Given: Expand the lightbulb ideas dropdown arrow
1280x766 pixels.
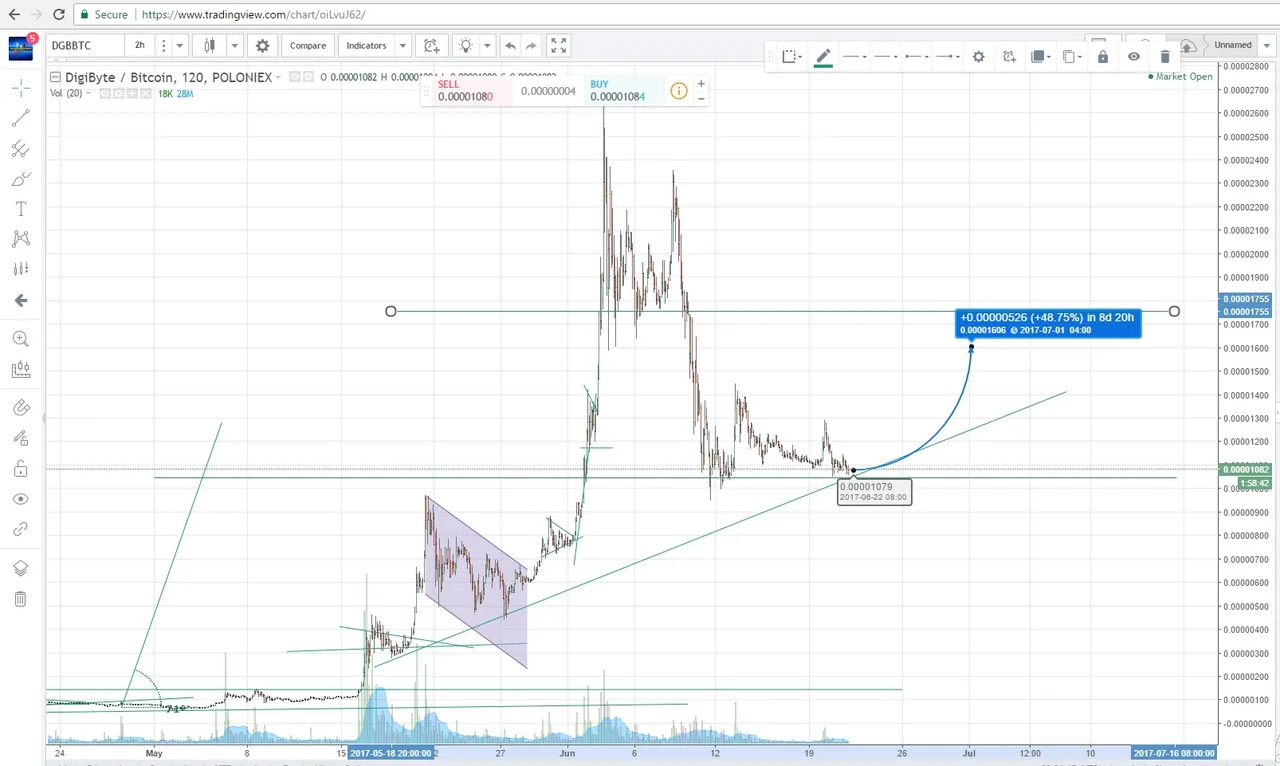Looking at the screenshot, I should pos(488,45).
